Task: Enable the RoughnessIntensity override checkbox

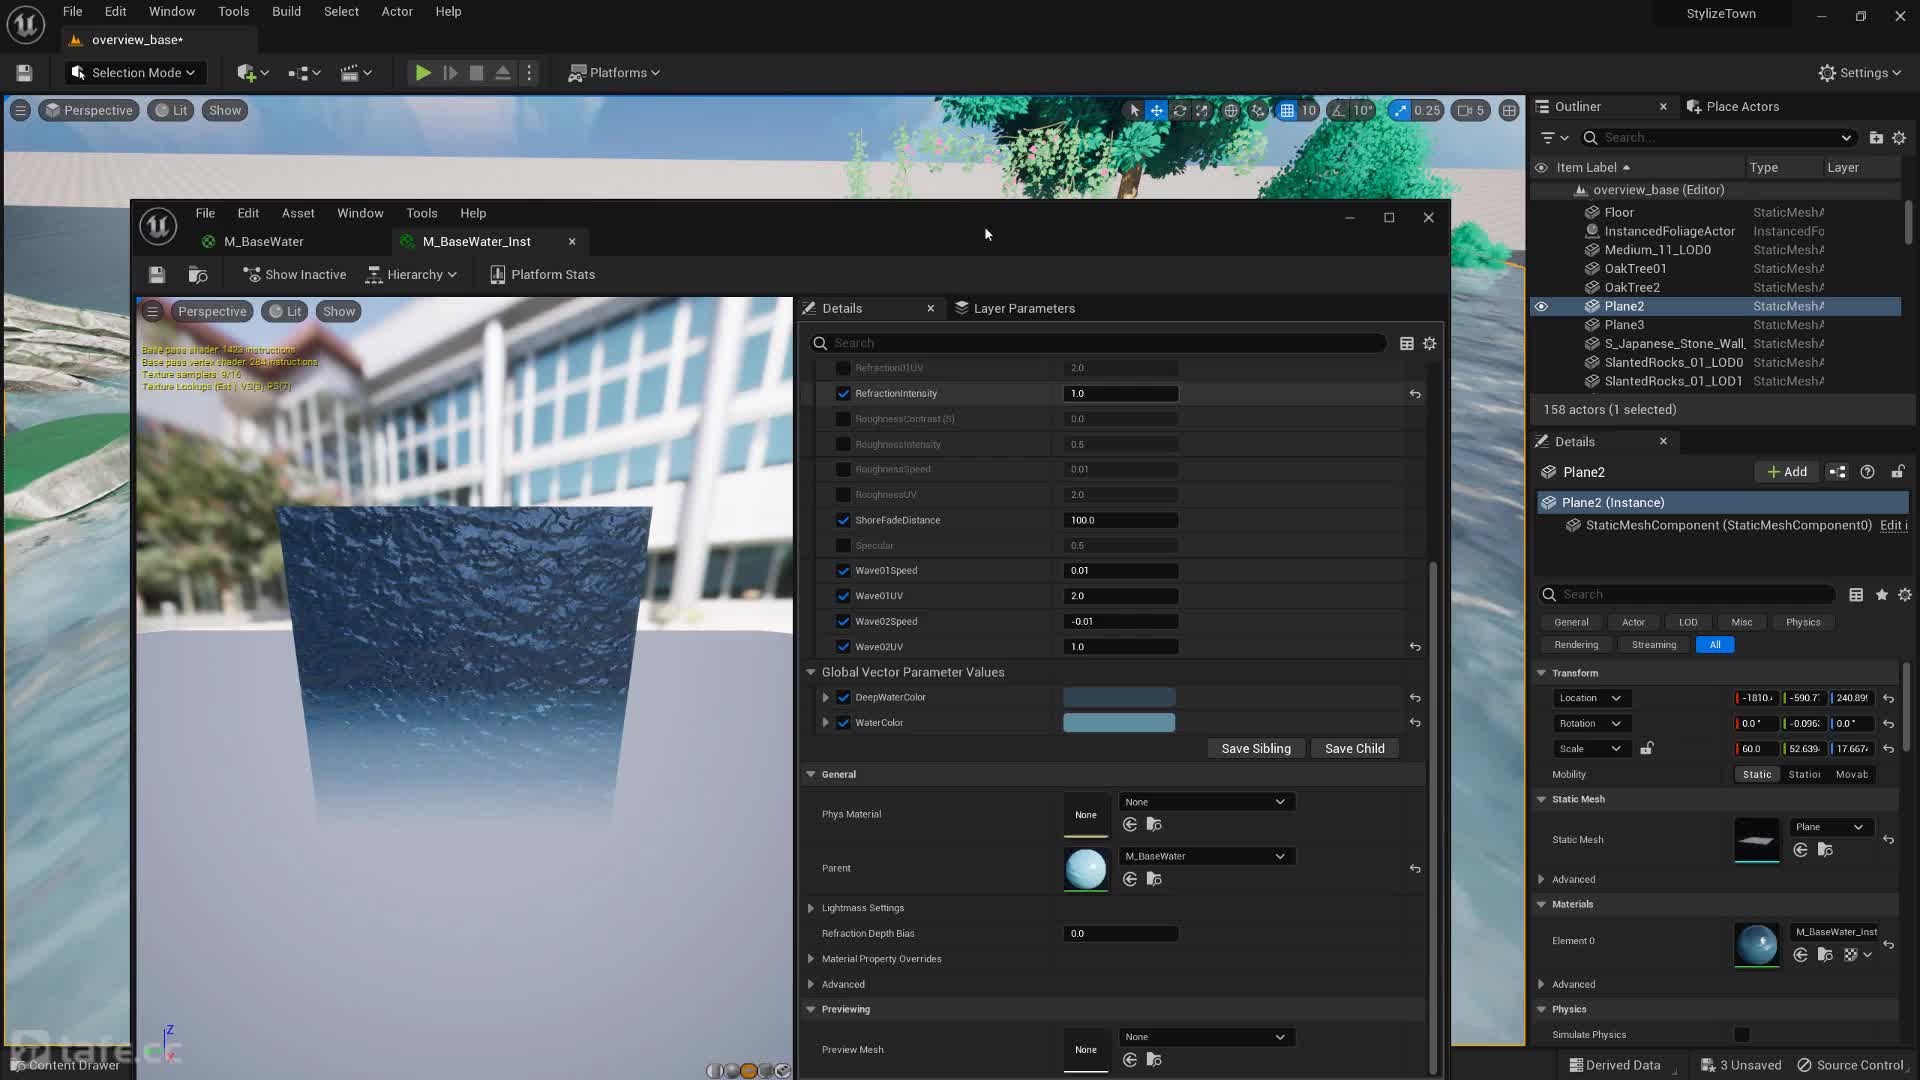Action: pos(843,444)
